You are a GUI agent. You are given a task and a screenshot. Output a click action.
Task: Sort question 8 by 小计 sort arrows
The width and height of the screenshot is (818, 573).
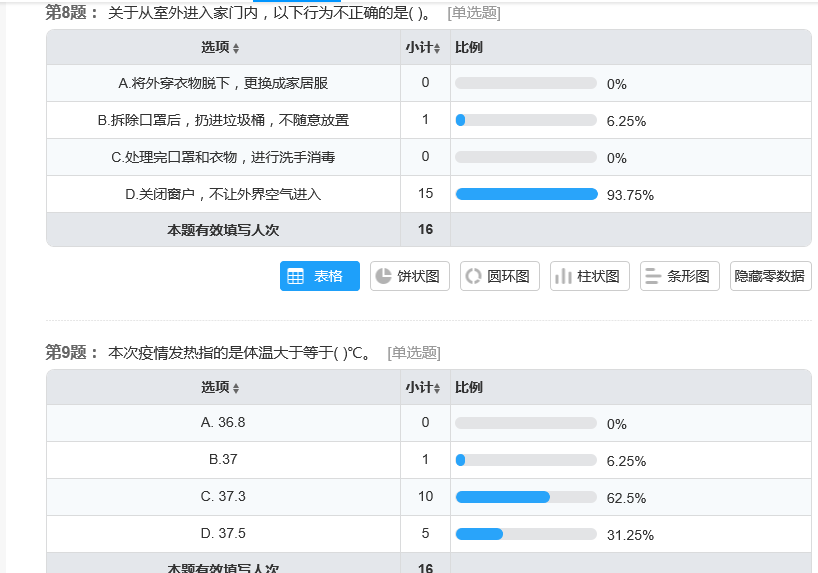437,48
